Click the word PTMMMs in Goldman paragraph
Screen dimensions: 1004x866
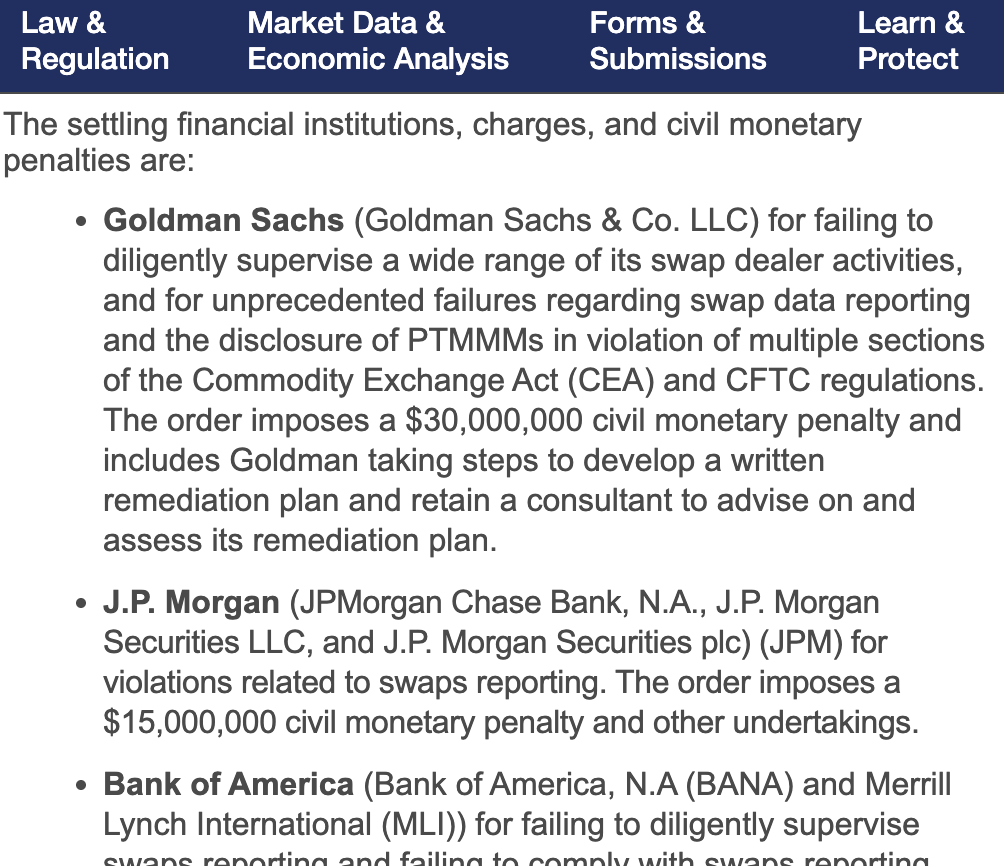coord(476,340)
